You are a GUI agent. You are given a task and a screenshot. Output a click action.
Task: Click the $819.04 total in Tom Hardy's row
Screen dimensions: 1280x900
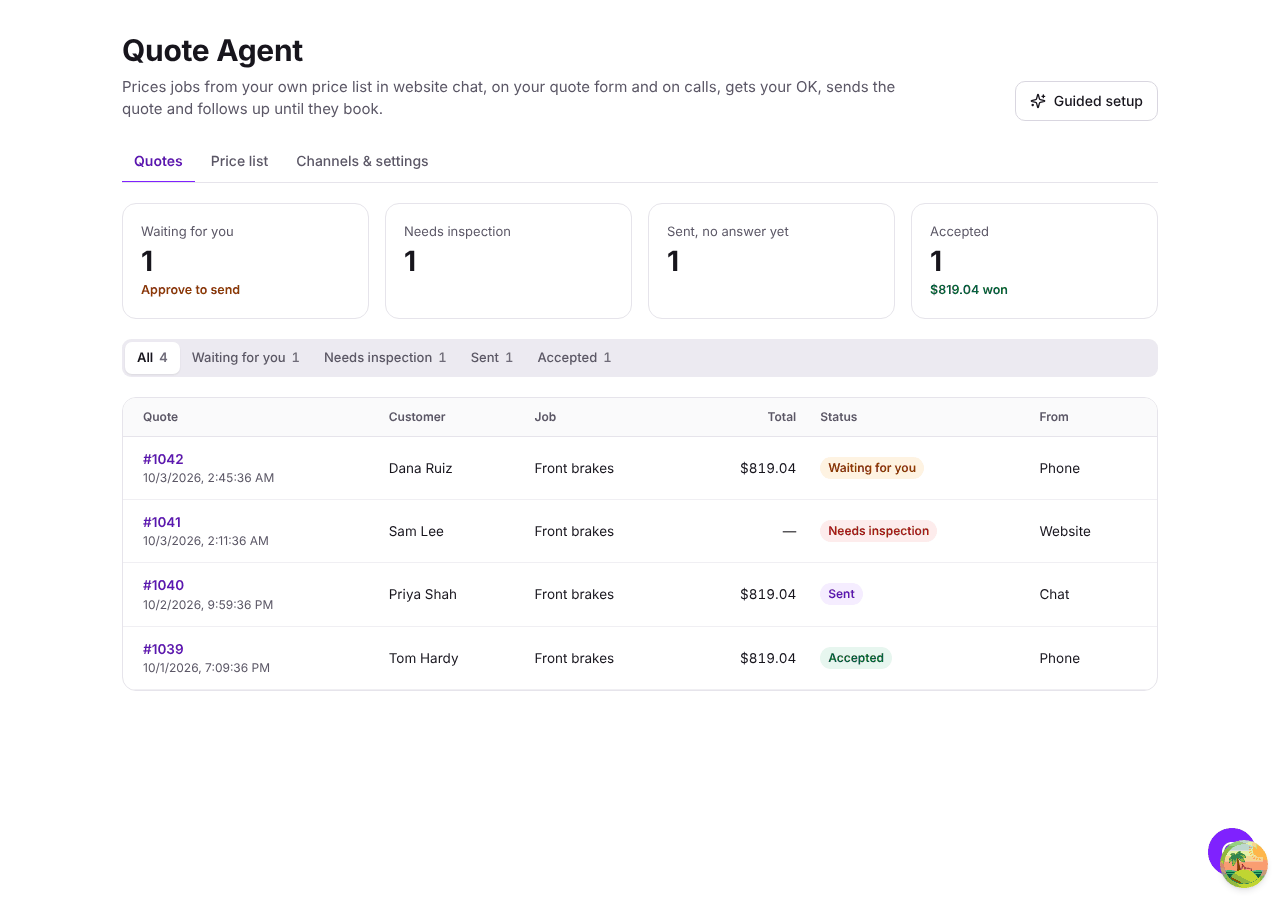tap(768, 658)
